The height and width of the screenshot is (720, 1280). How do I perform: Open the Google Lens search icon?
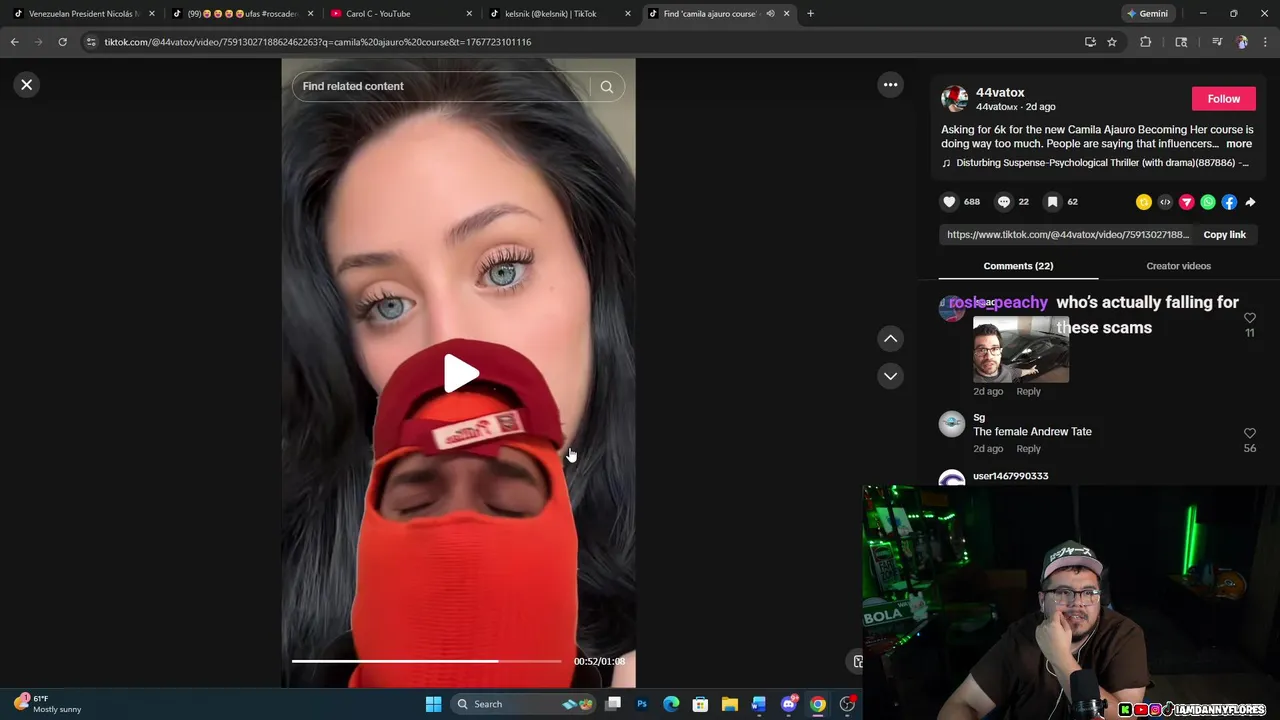(x=1181, y=42)
